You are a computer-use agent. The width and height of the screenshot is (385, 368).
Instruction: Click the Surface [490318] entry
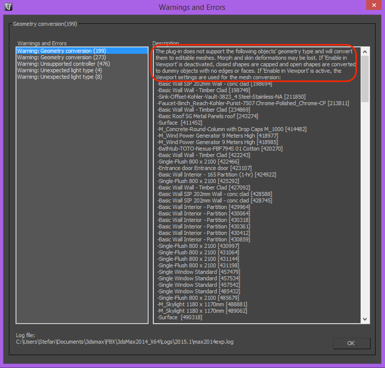pos(180,317)
